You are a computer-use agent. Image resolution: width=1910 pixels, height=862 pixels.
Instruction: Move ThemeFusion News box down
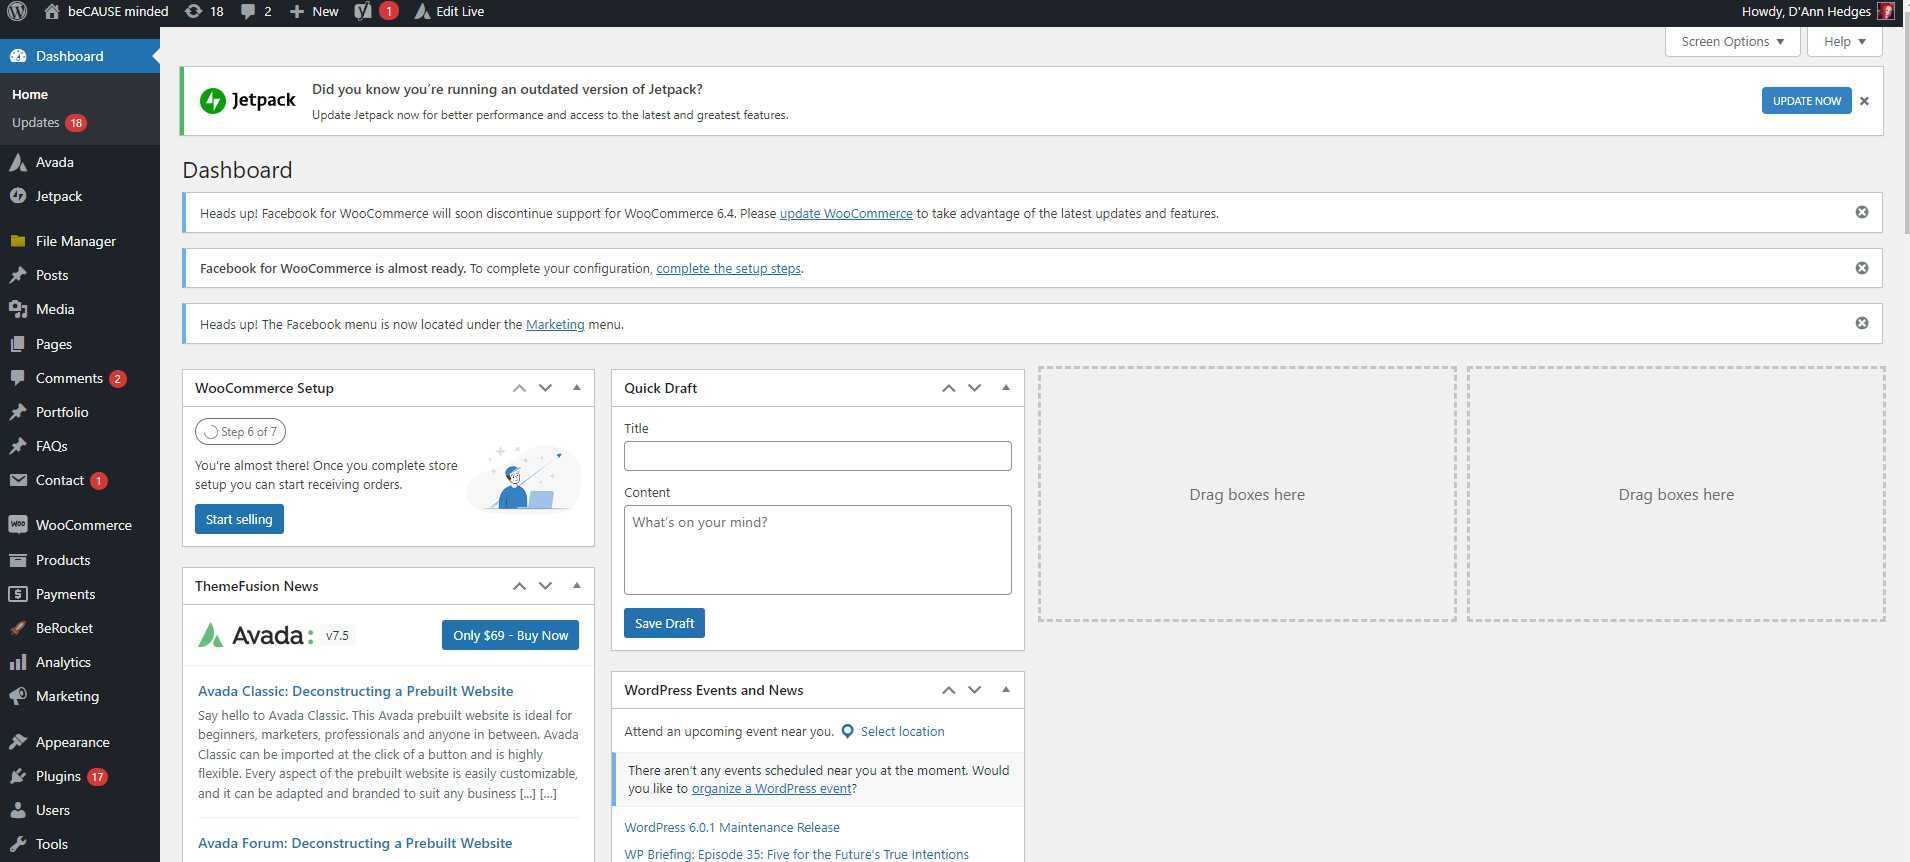pyautogui.click(x=545, y=586)
